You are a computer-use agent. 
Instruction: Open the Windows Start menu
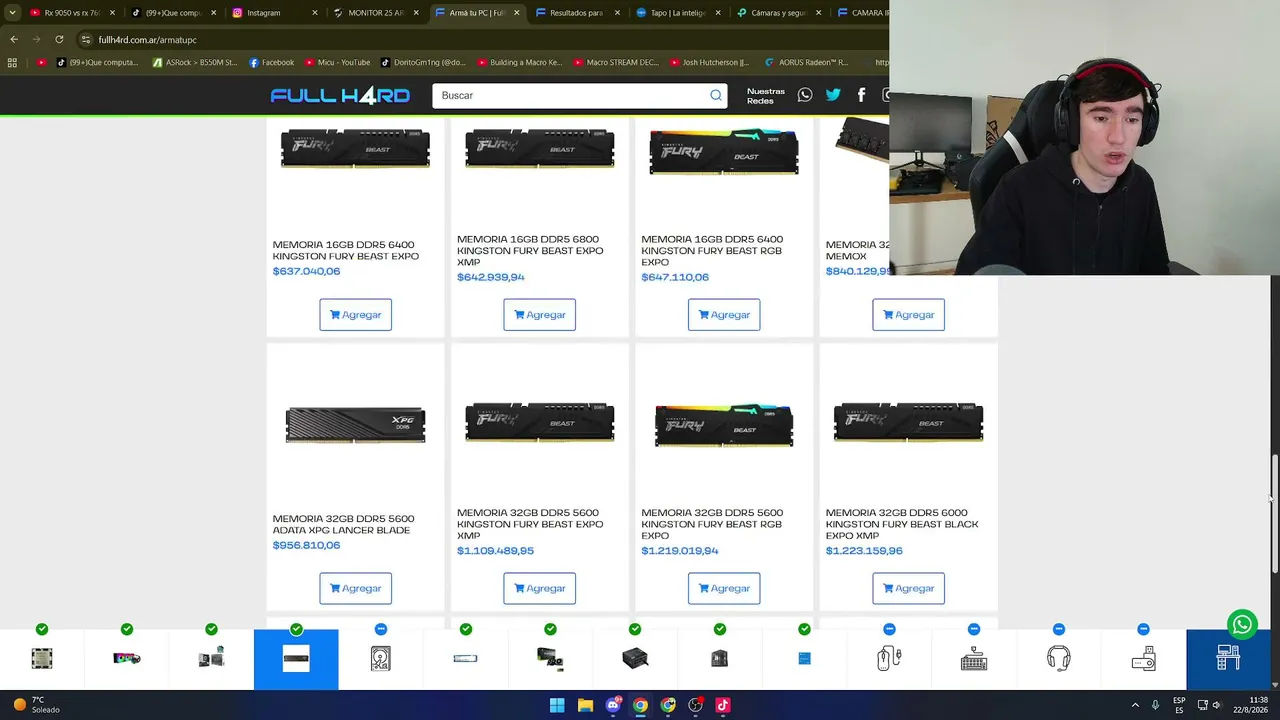[557, 705]
